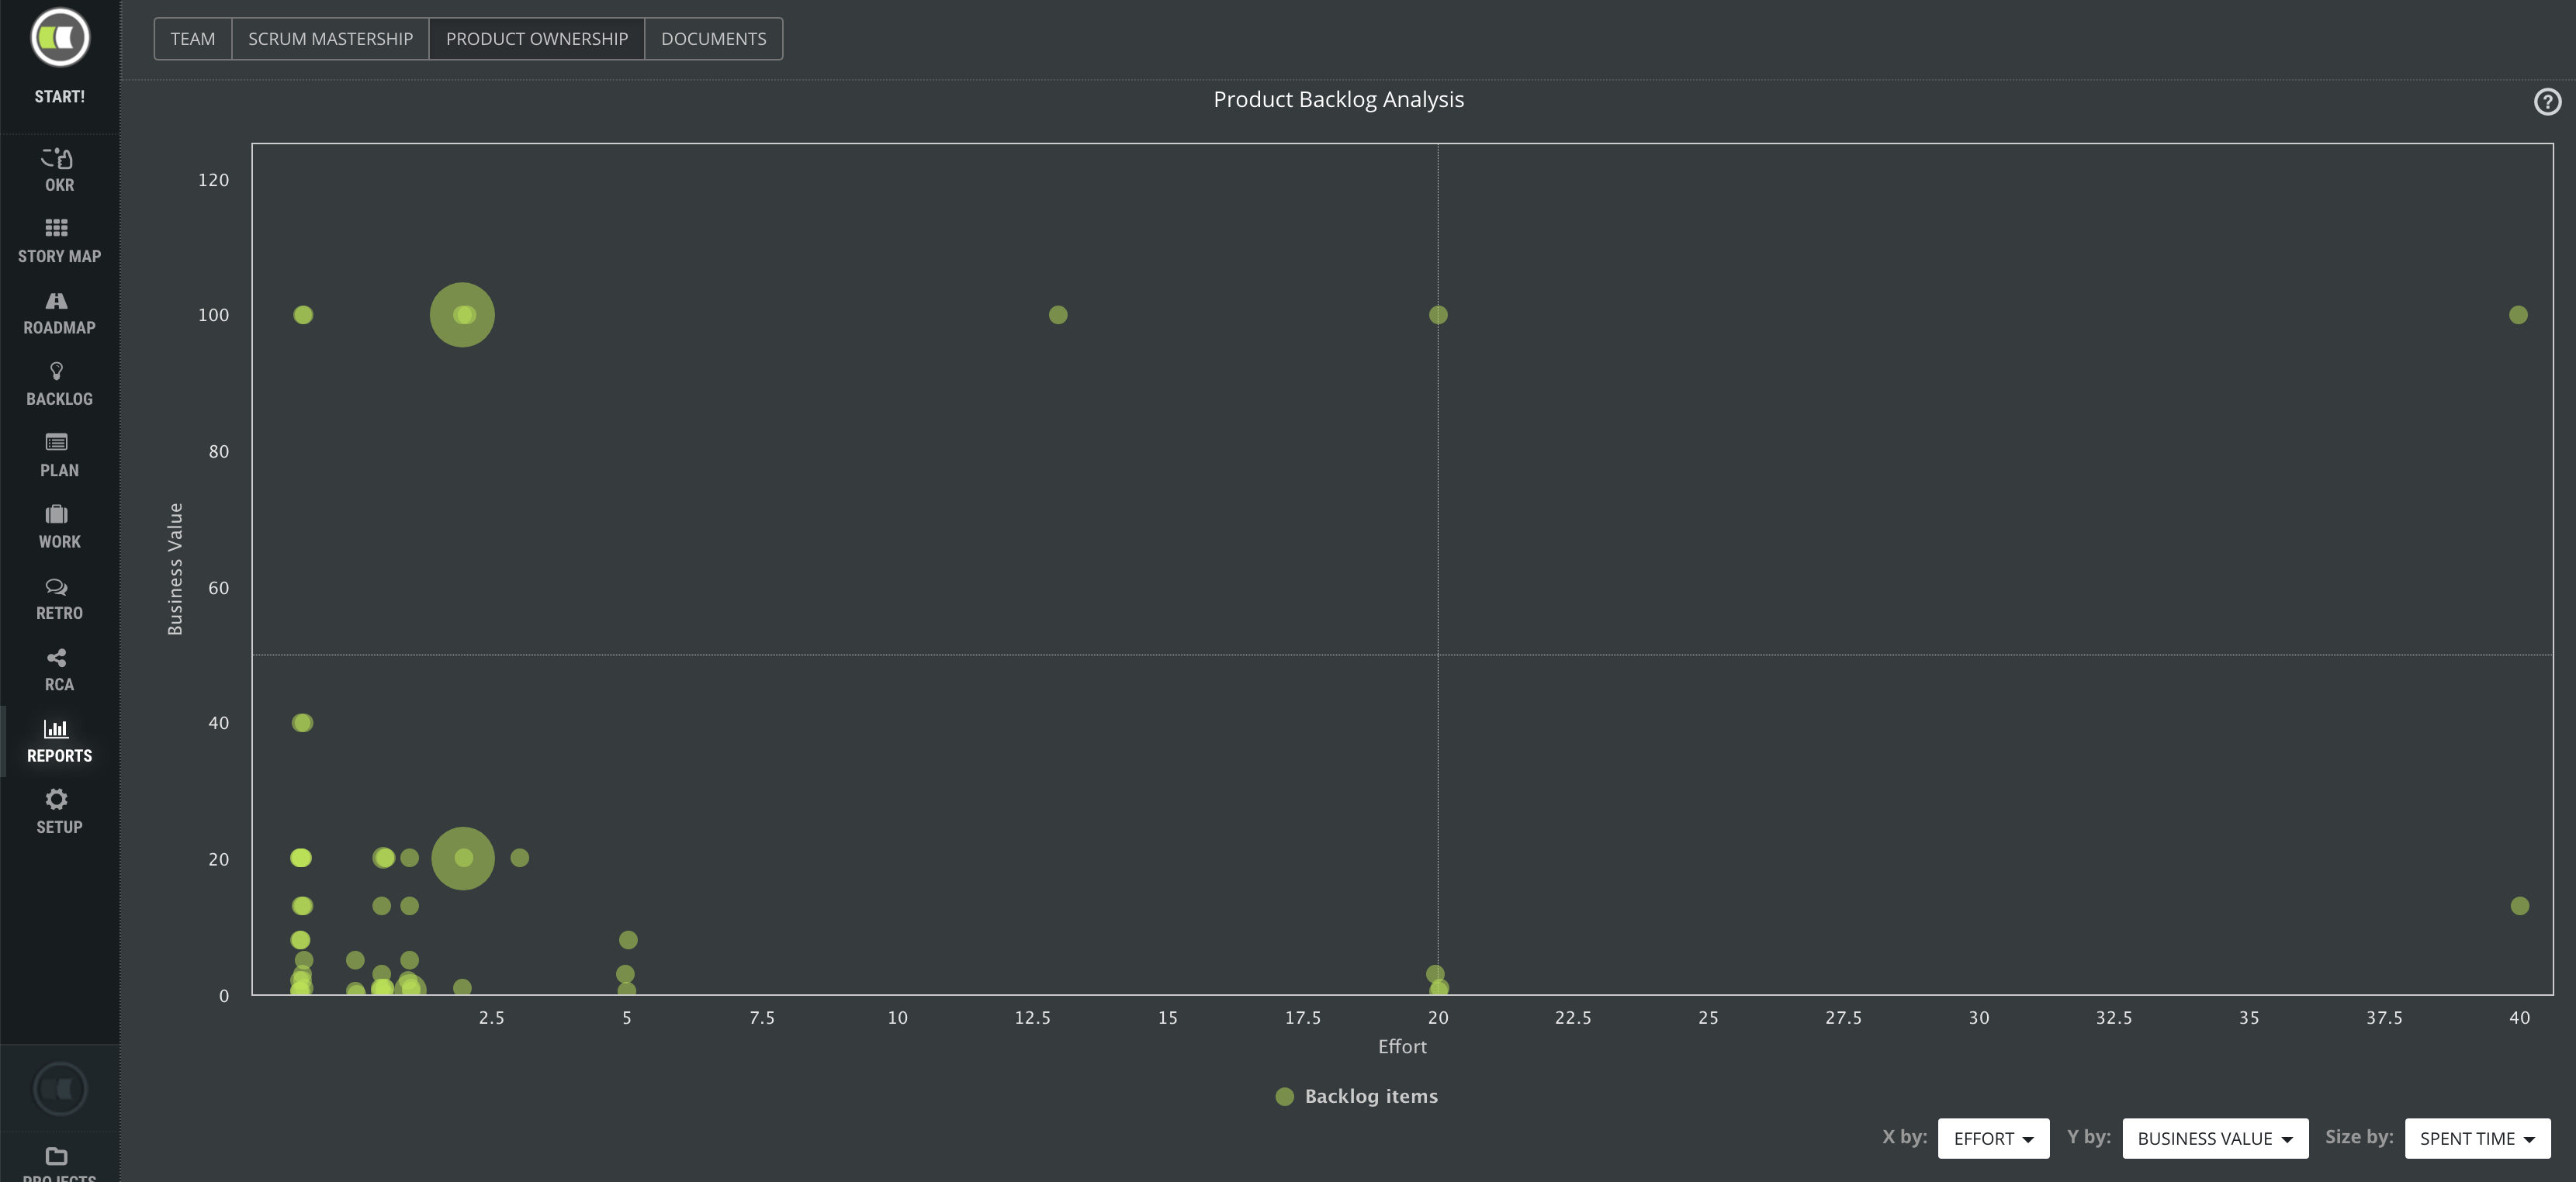Navigate to Roadmap view

pos(59,310)
